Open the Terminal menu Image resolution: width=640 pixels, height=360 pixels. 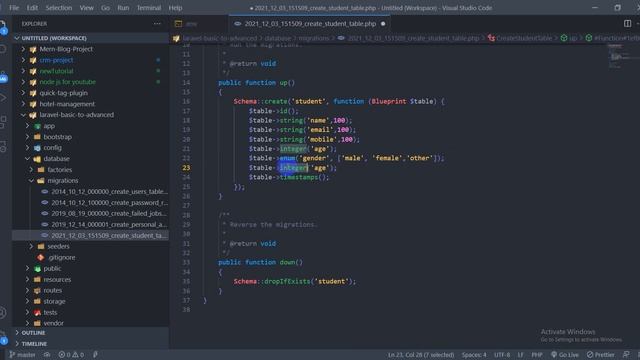(x=149, y=8)
